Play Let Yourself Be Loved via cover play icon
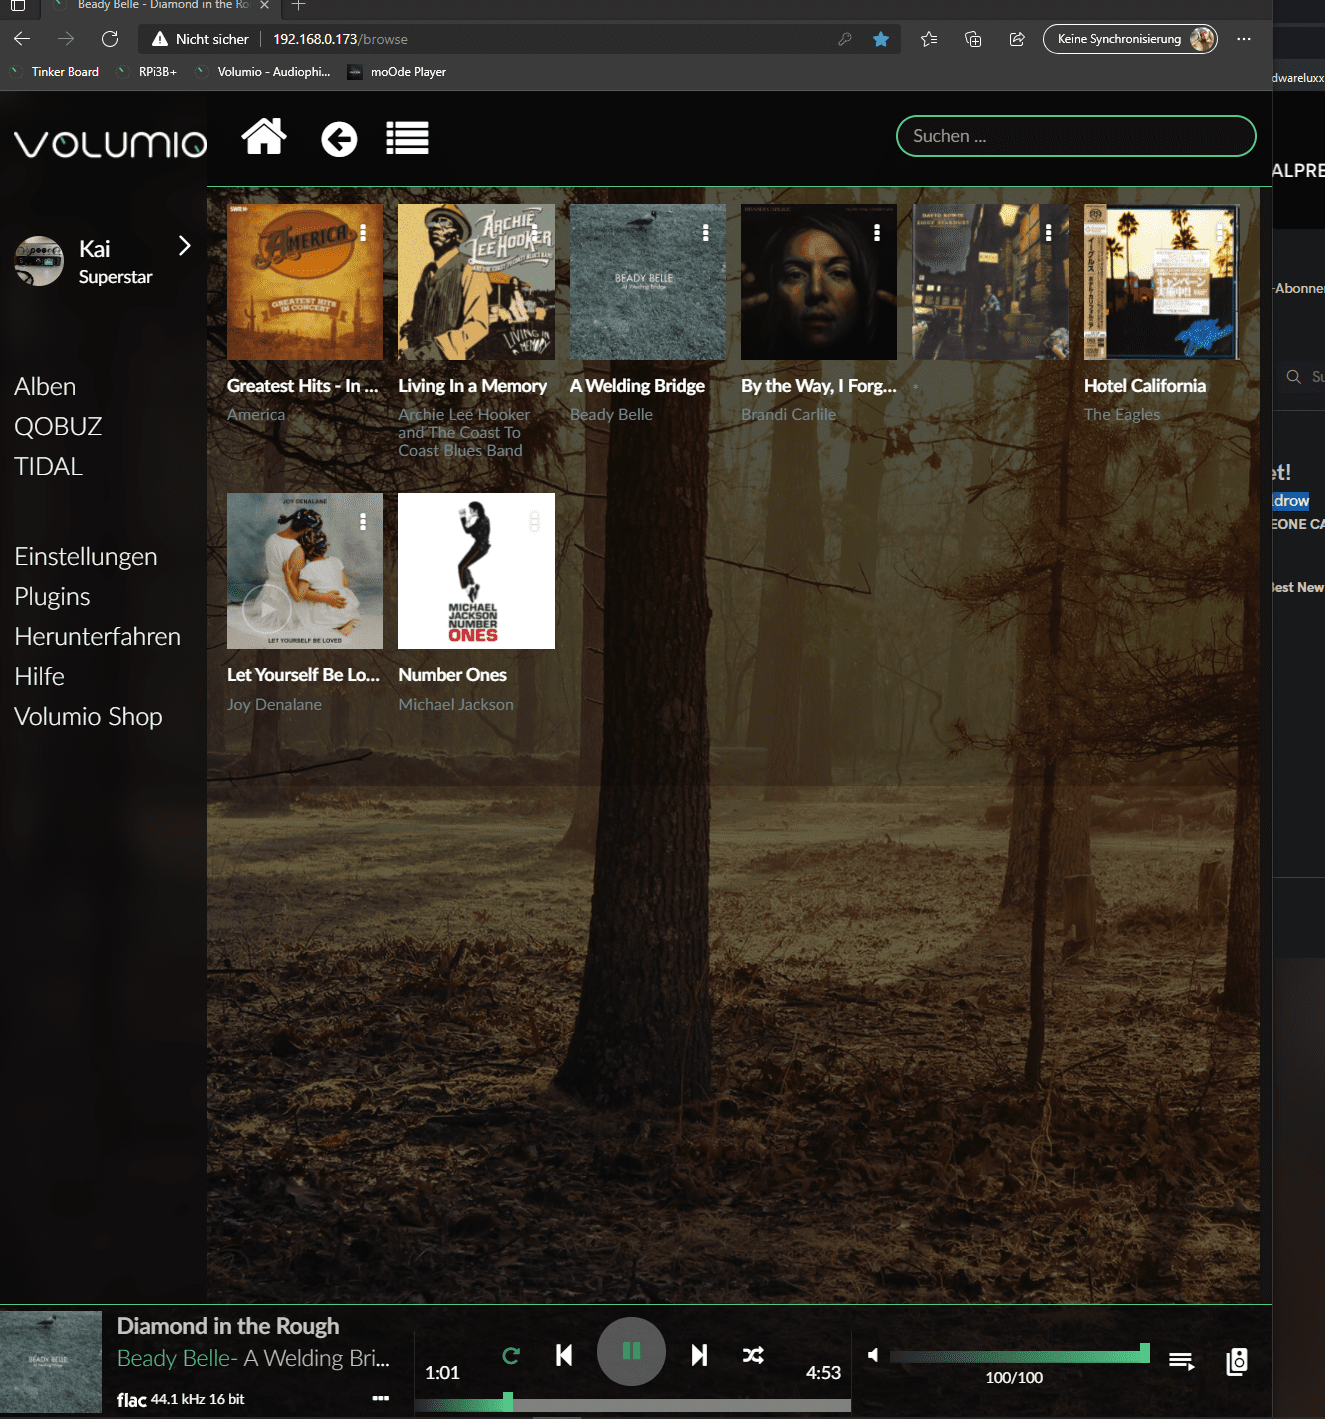 tap(267, 607)
